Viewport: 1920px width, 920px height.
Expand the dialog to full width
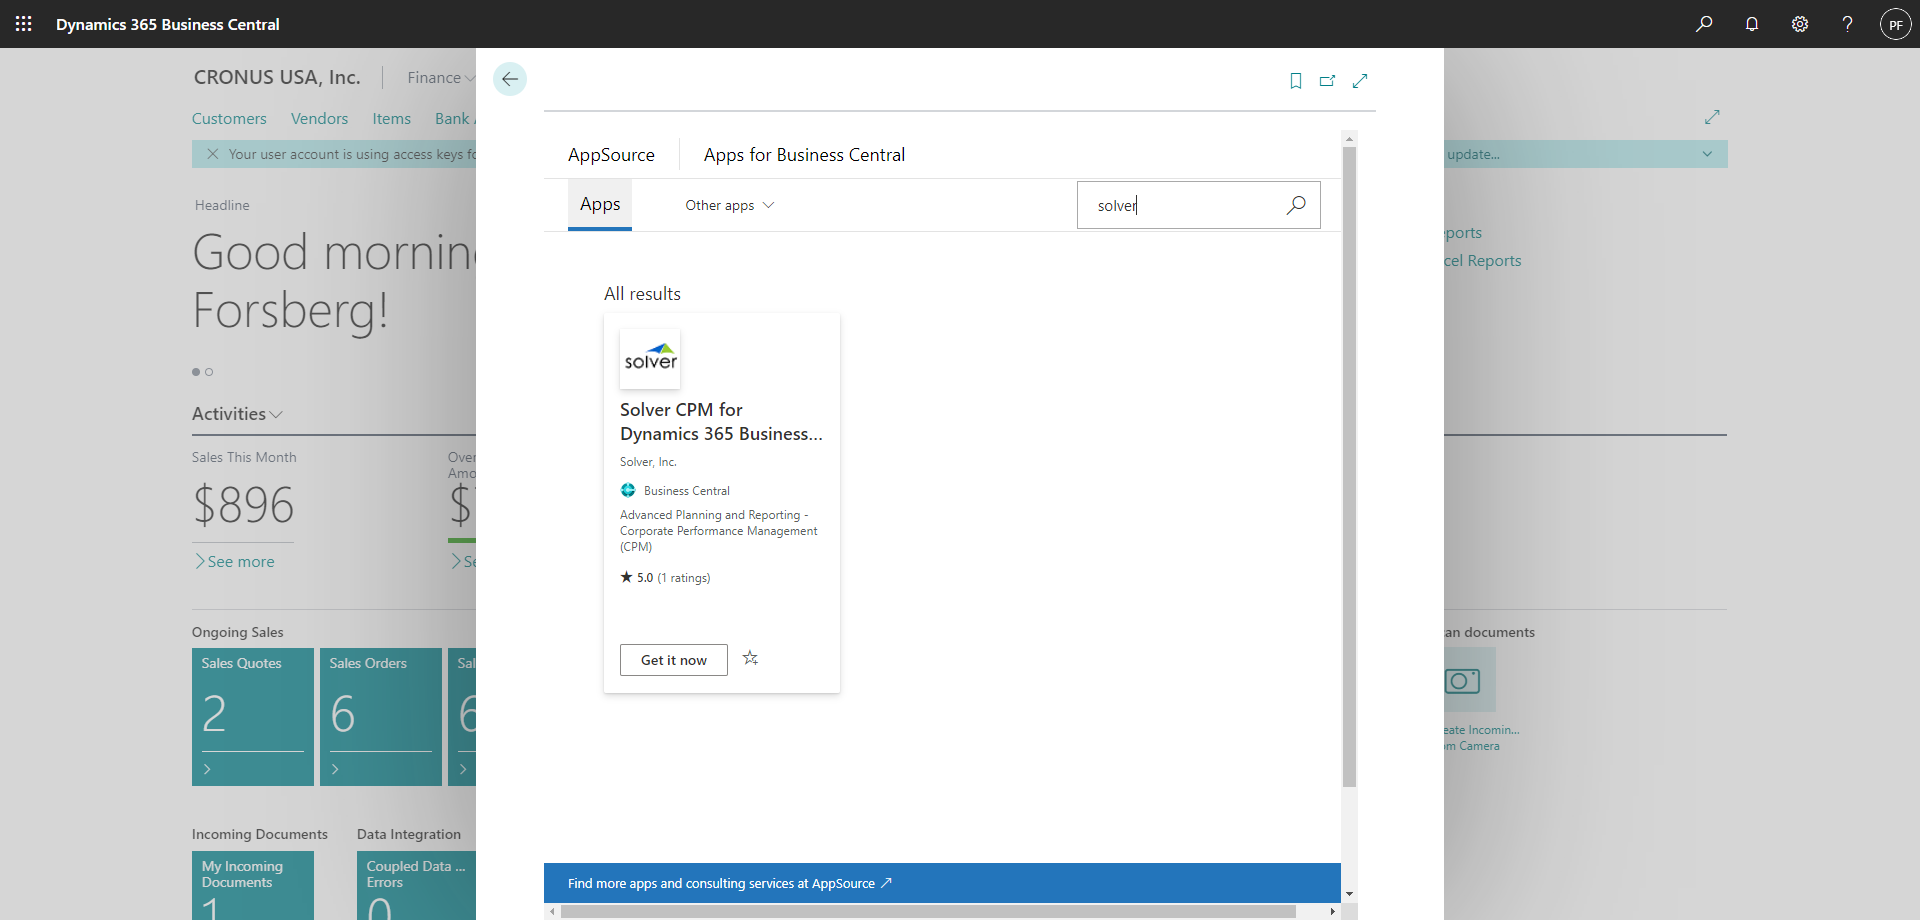click(x=1360, y=81)
